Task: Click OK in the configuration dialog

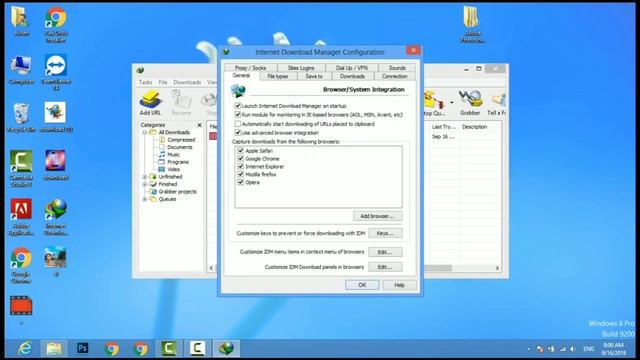Action: [362, 285]
